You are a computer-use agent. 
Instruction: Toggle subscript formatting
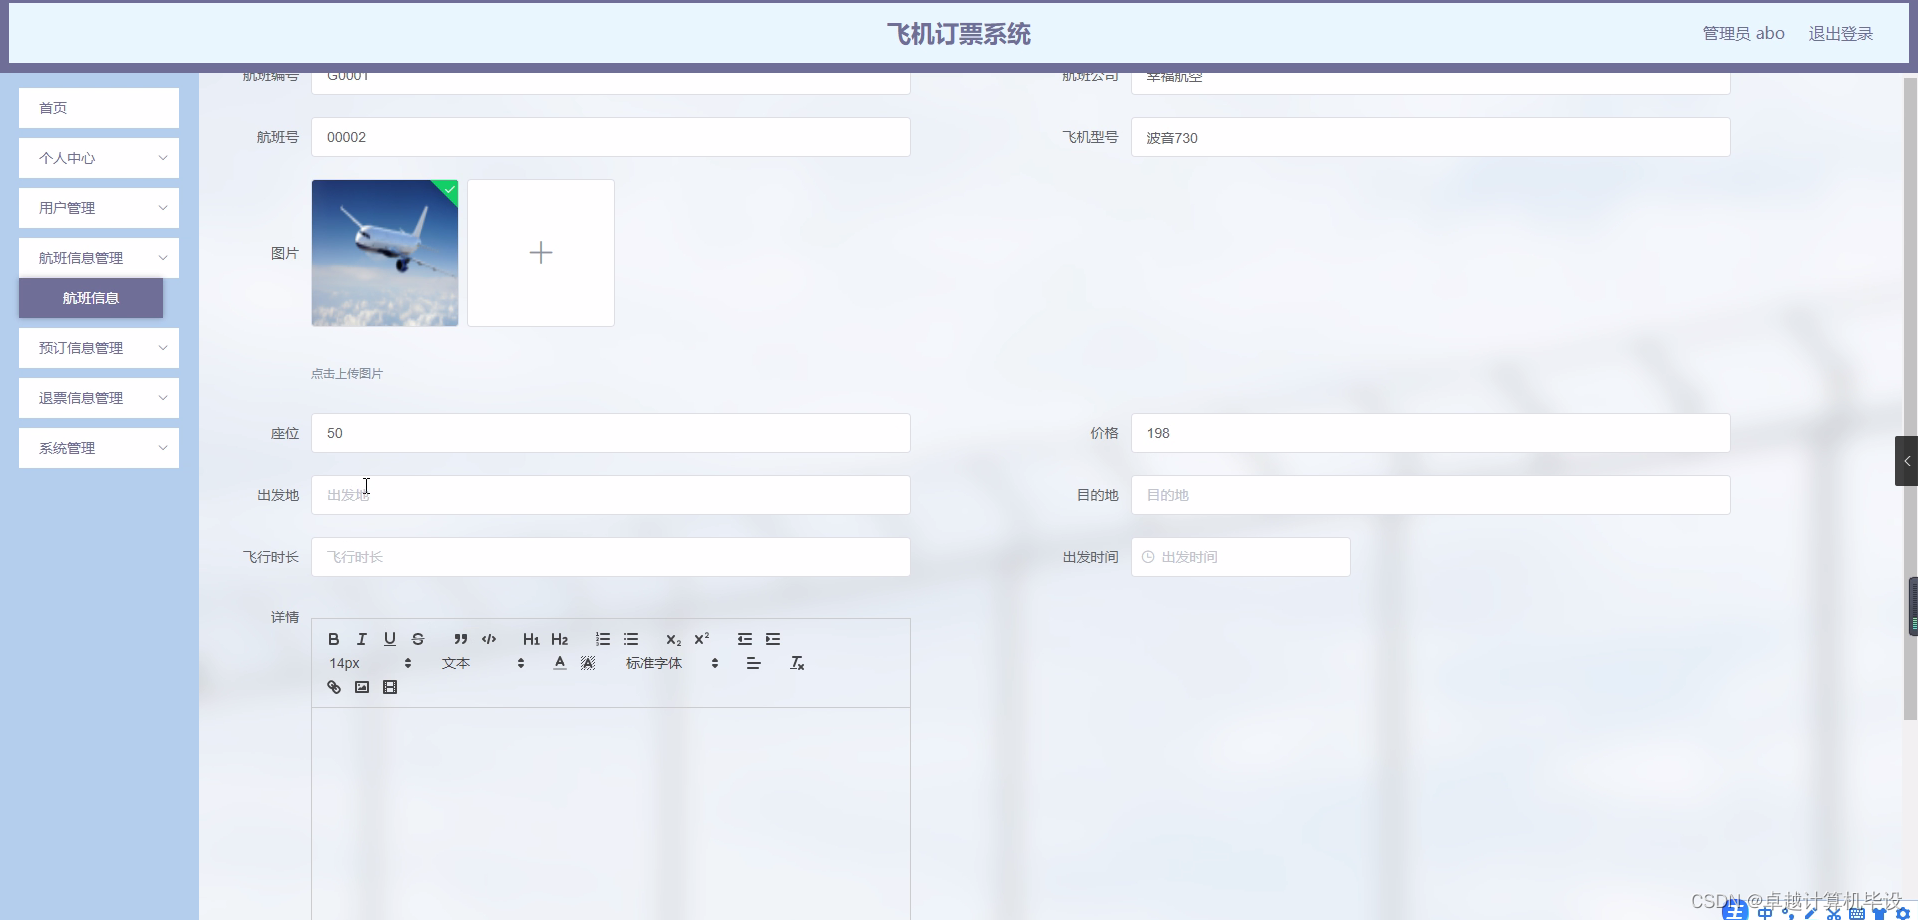click(x=673, y=641)
